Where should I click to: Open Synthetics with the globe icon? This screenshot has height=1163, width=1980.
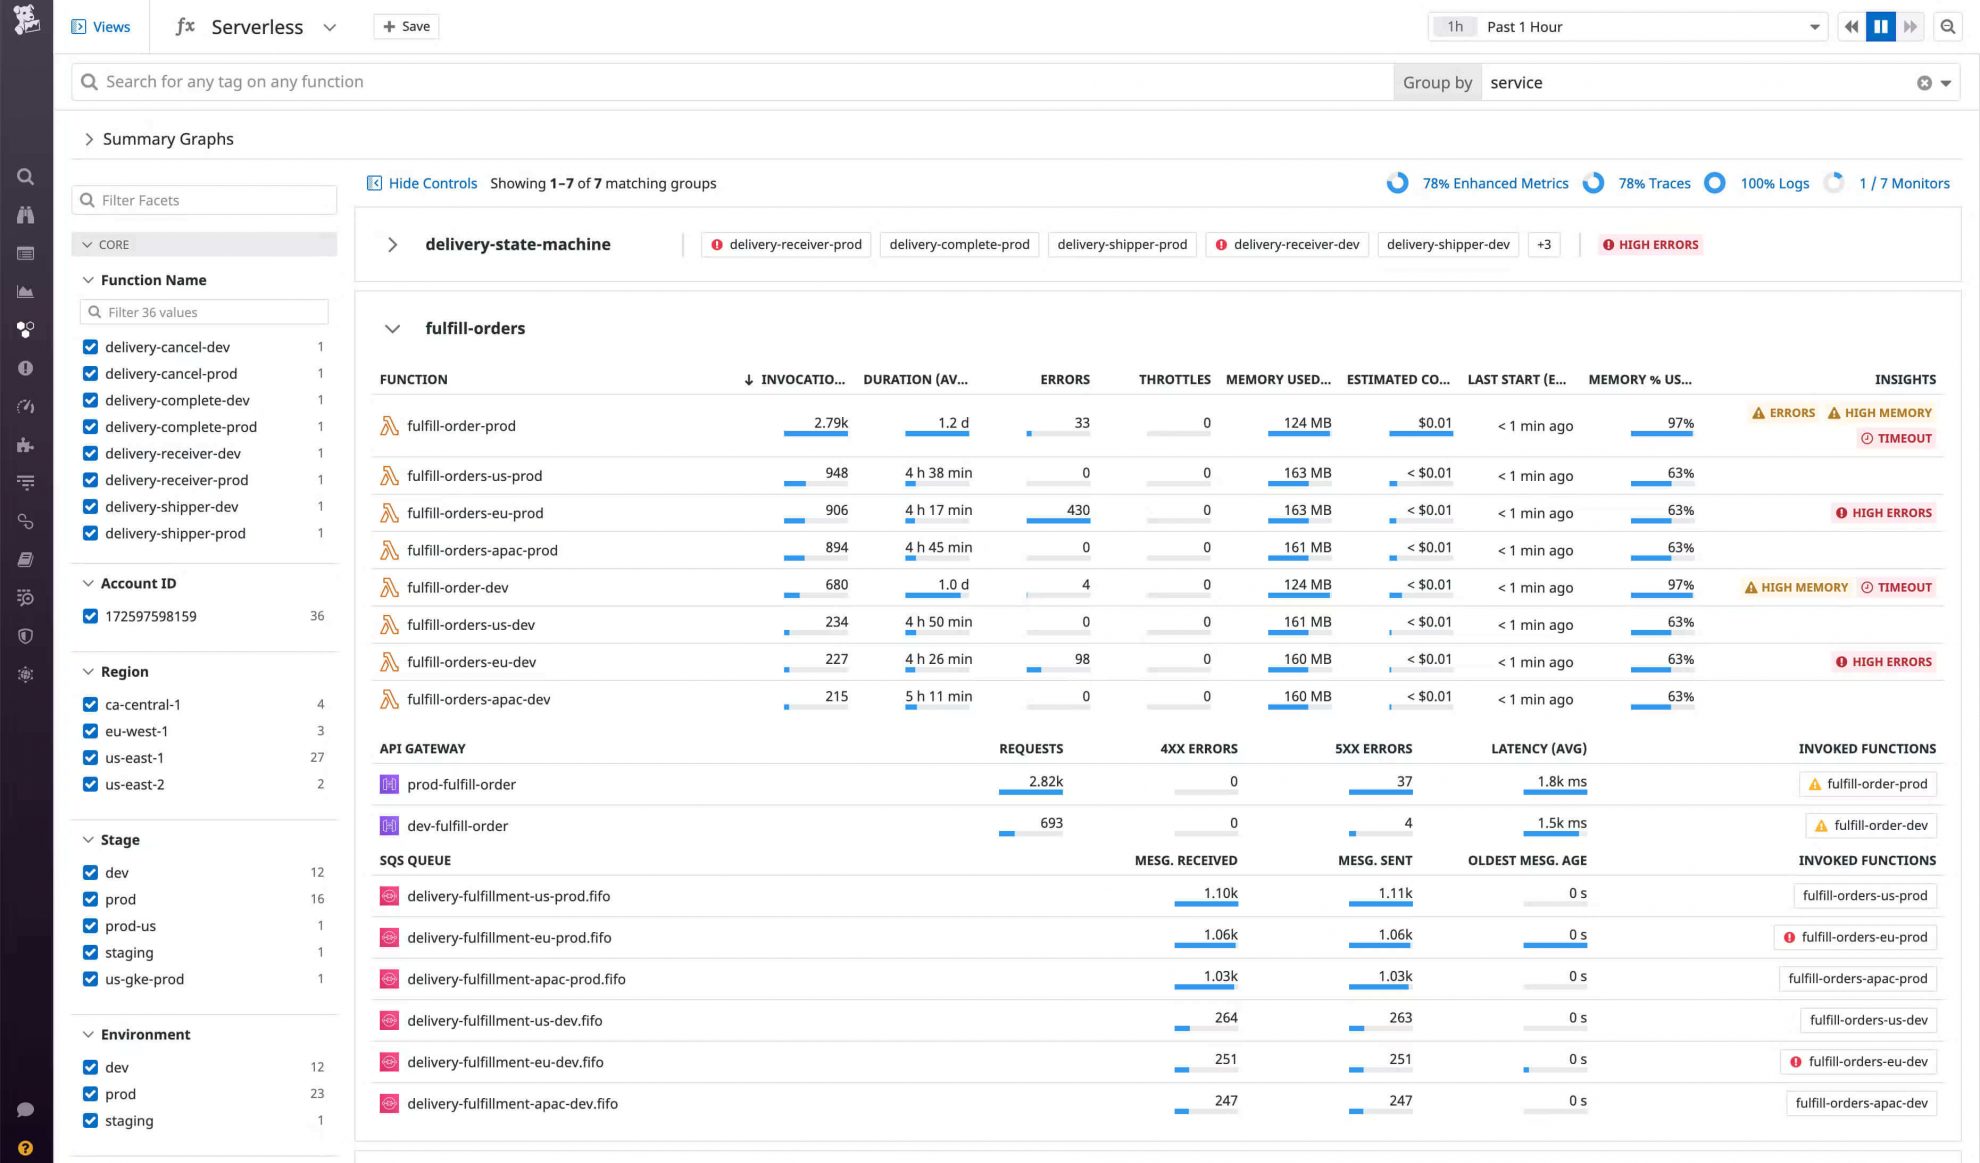click(25, 675)
